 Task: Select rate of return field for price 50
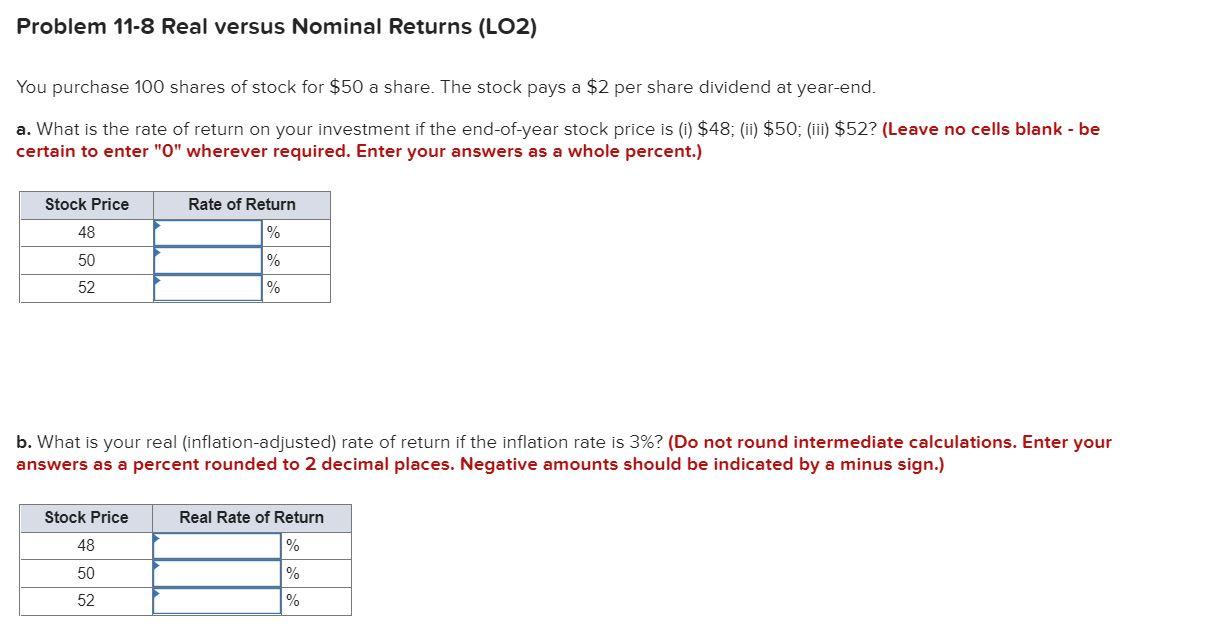(208, 261)
